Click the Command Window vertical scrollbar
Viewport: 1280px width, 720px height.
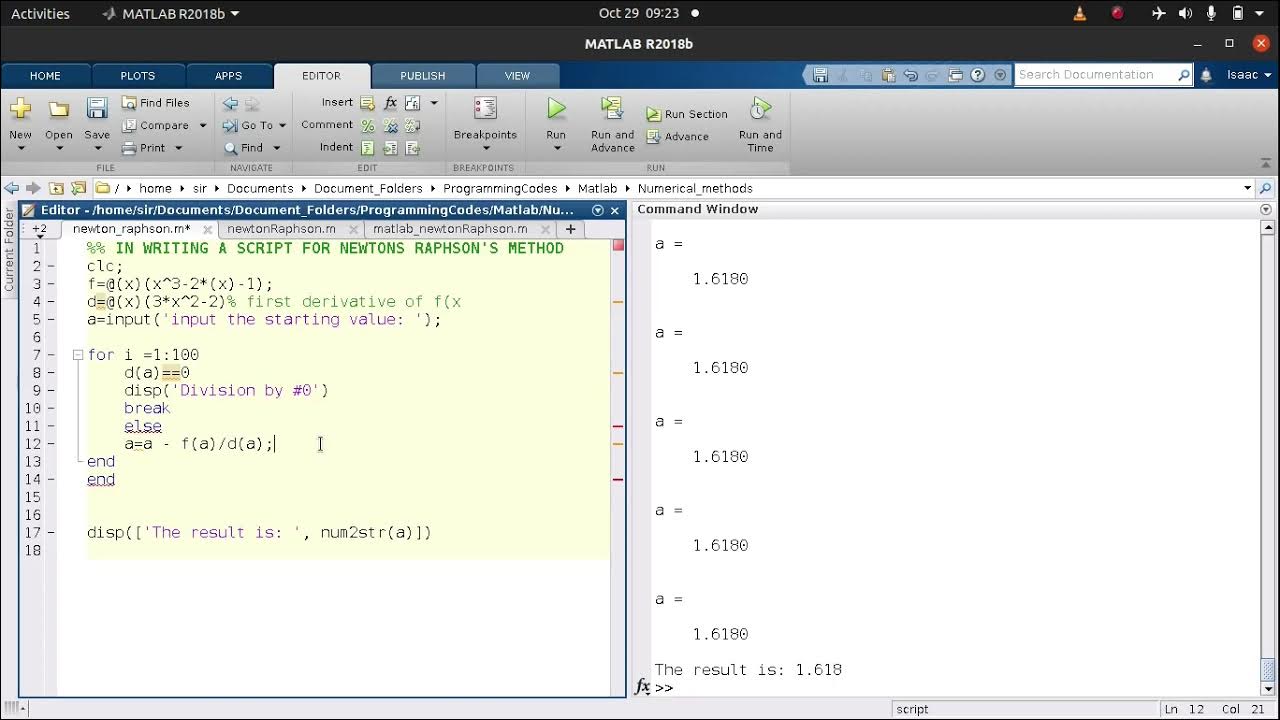(x=1267, y=456)
